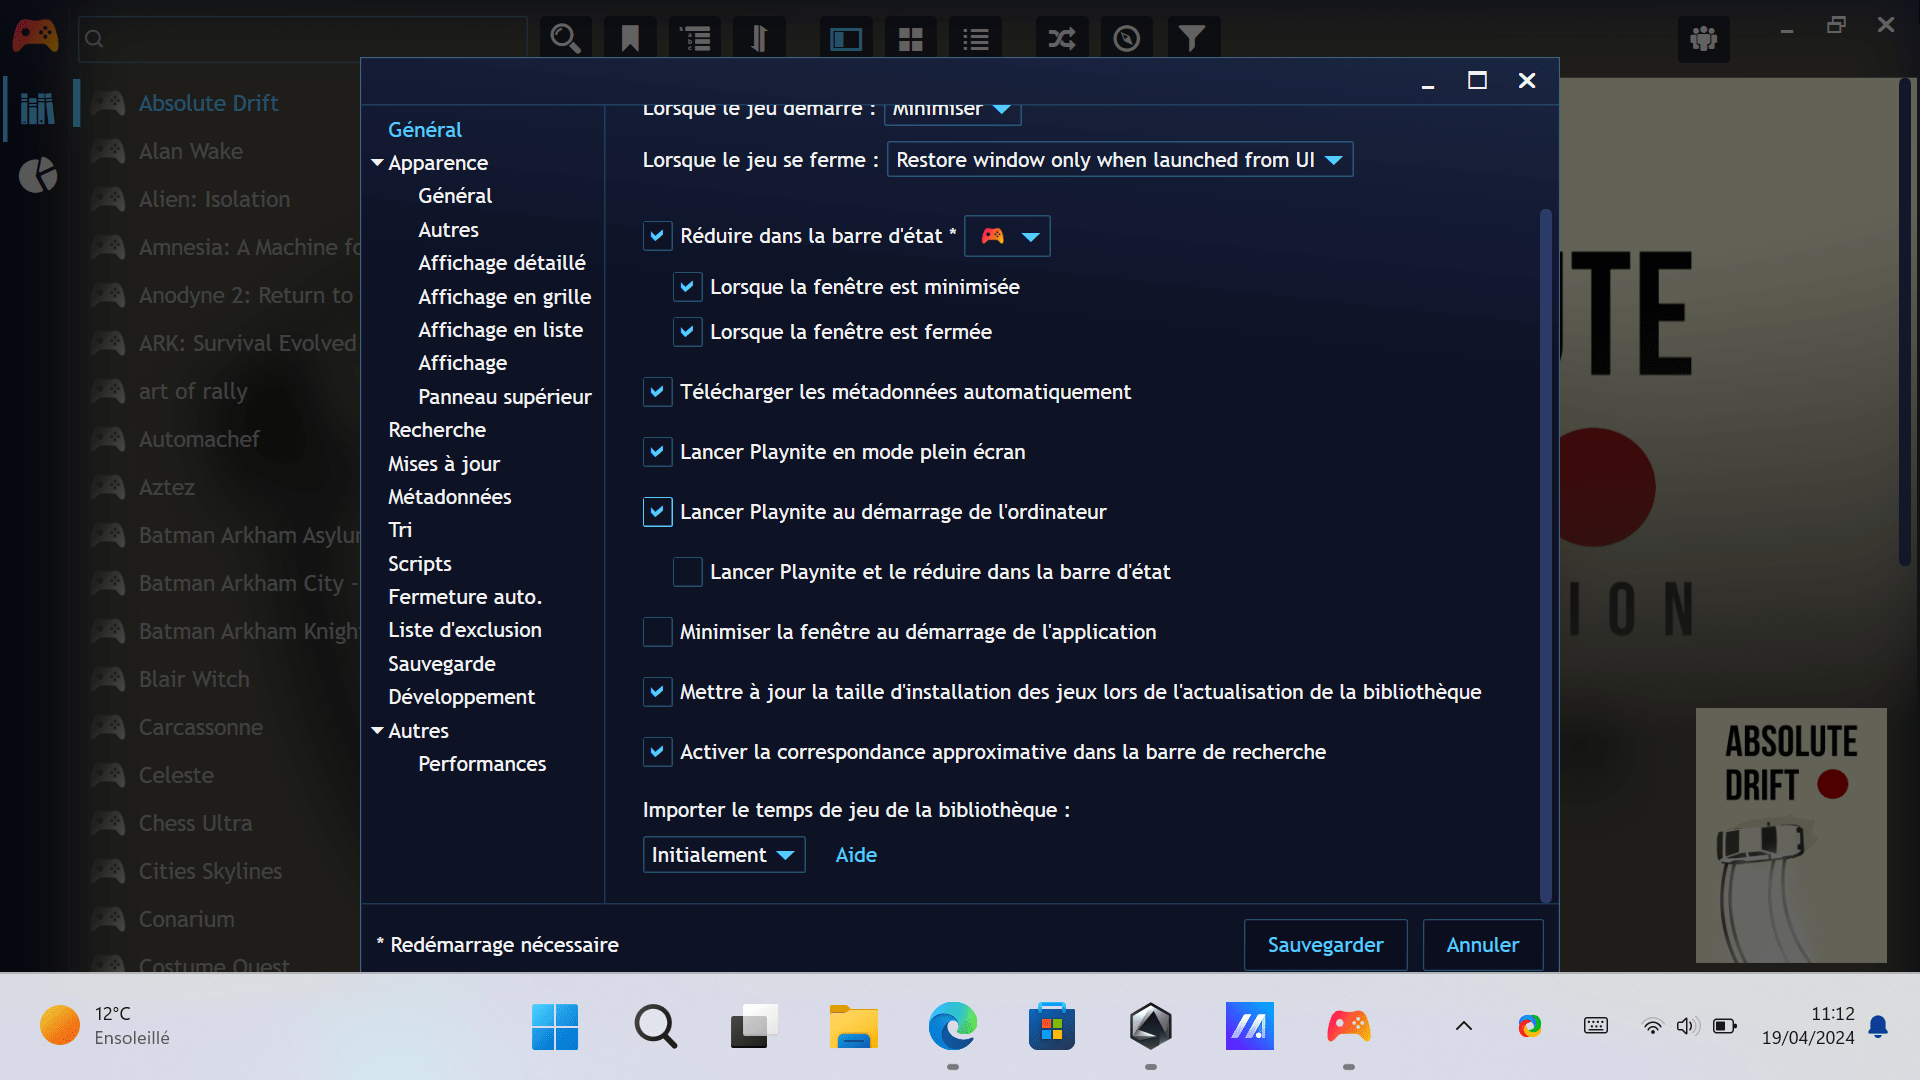
Task: Open the hexagon app on taskbar
Action: (x=1151, y=1026)
